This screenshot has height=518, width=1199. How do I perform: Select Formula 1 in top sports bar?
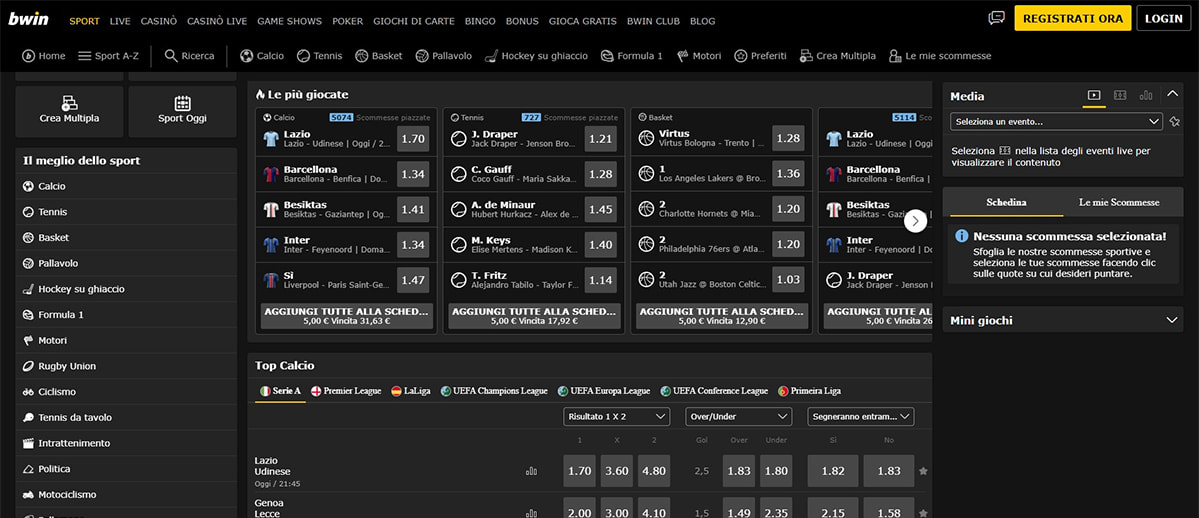pyautogui.click(x=632, y=56)
